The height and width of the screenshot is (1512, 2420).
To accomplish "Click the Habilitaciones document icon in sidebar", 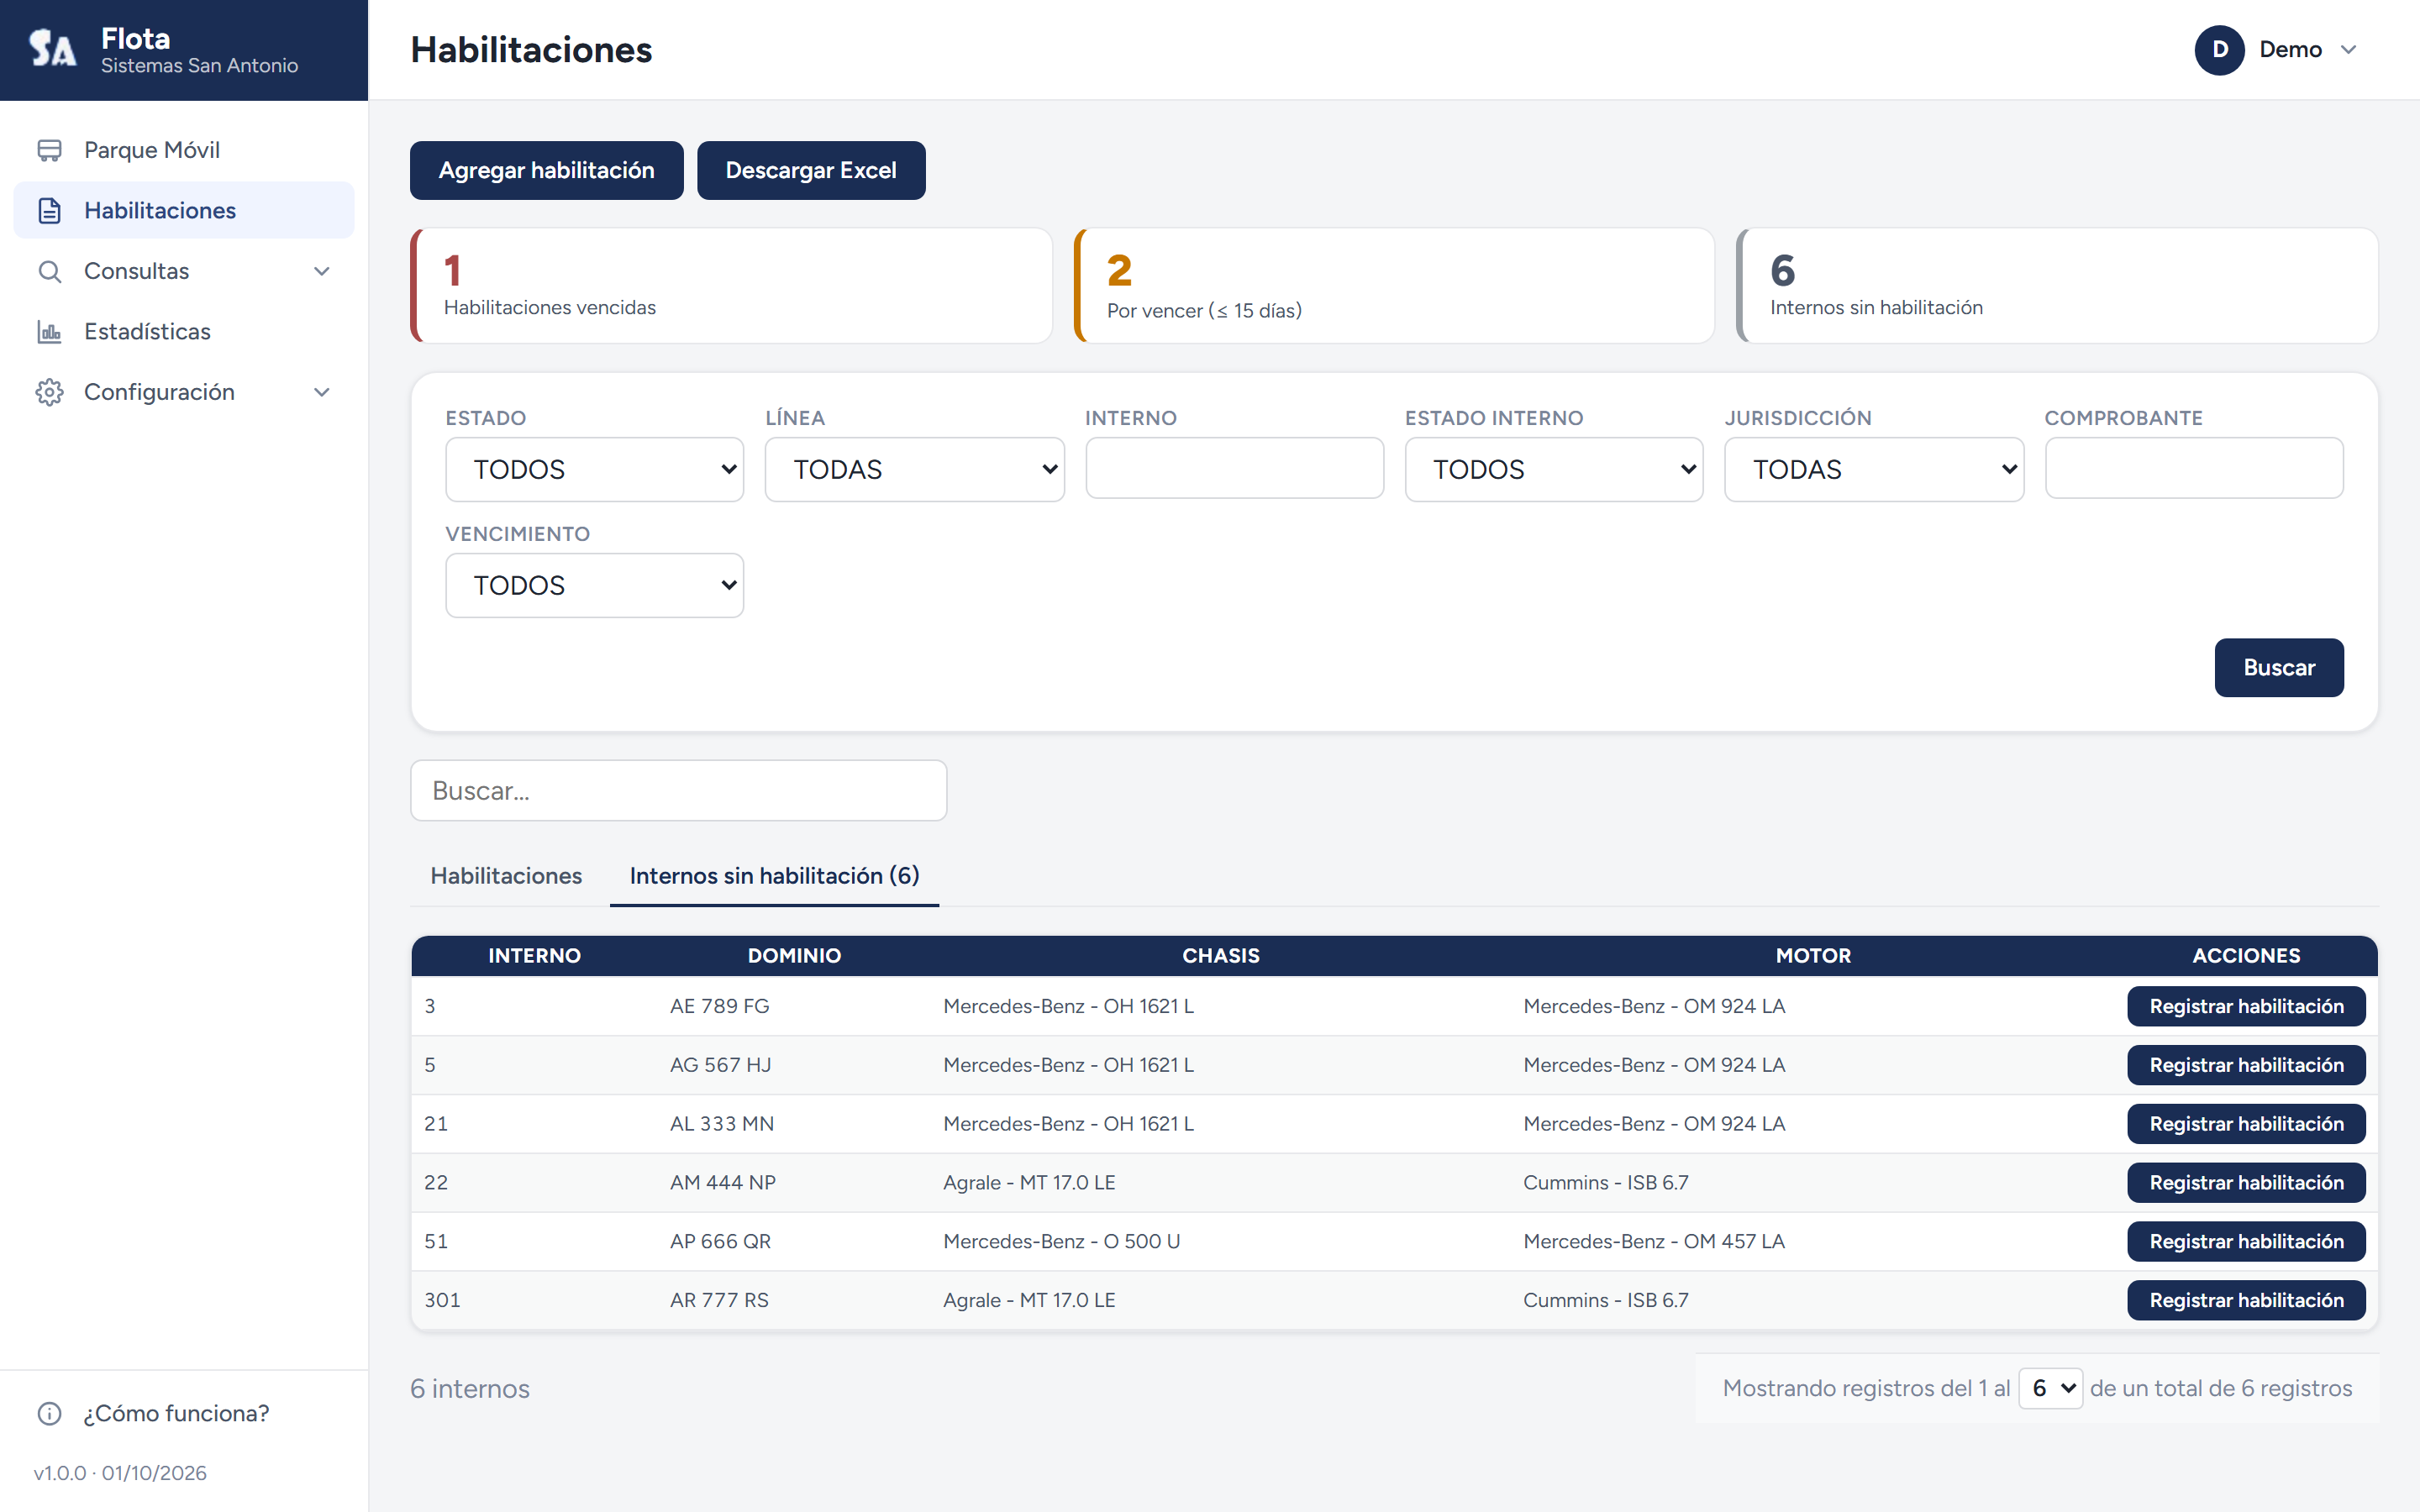I will pos(49,210).
